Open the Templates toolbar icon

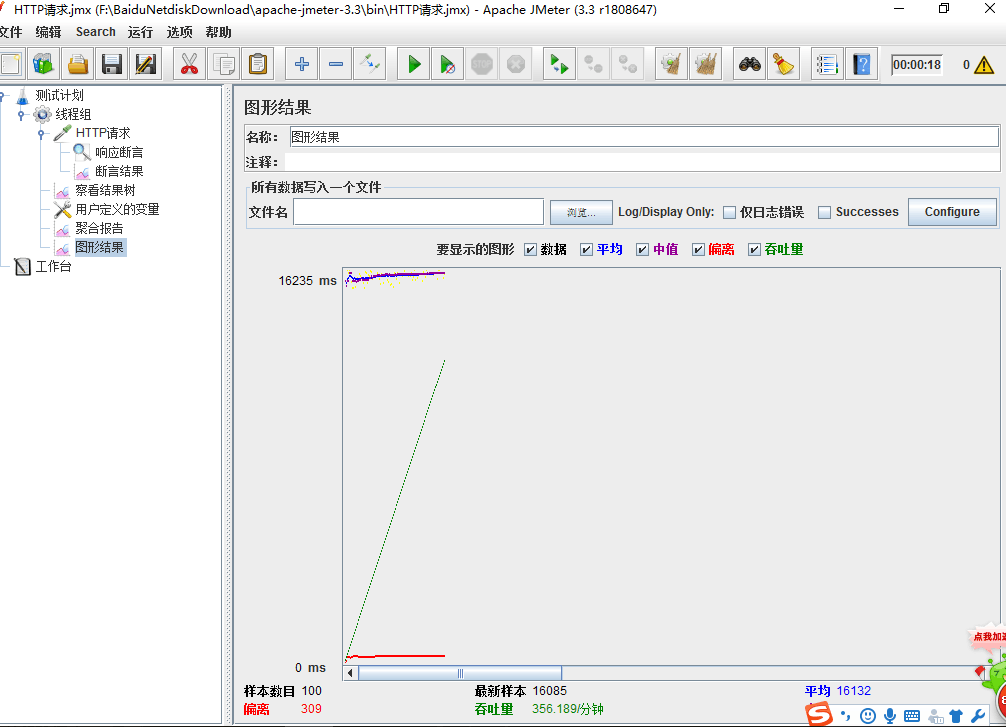[x=44, y=64]
